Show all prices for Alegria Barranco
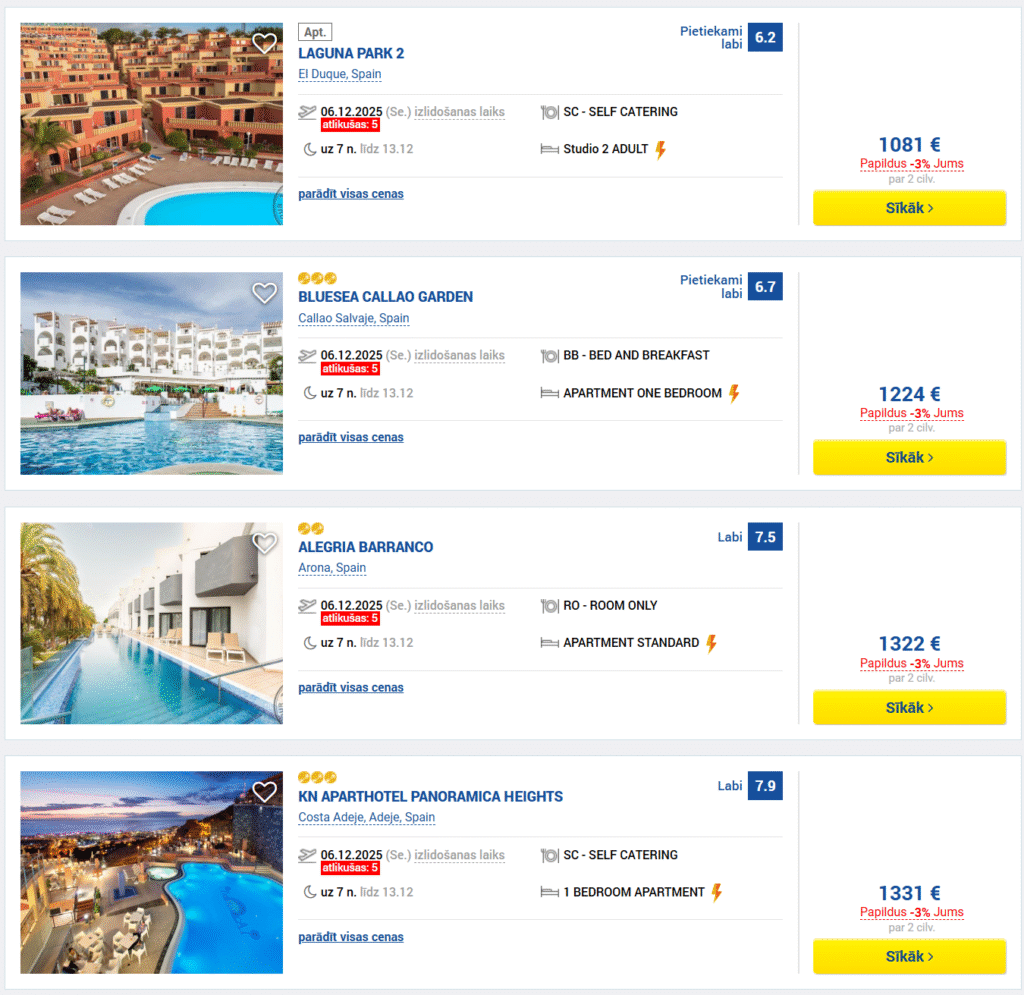 [350, 687]
